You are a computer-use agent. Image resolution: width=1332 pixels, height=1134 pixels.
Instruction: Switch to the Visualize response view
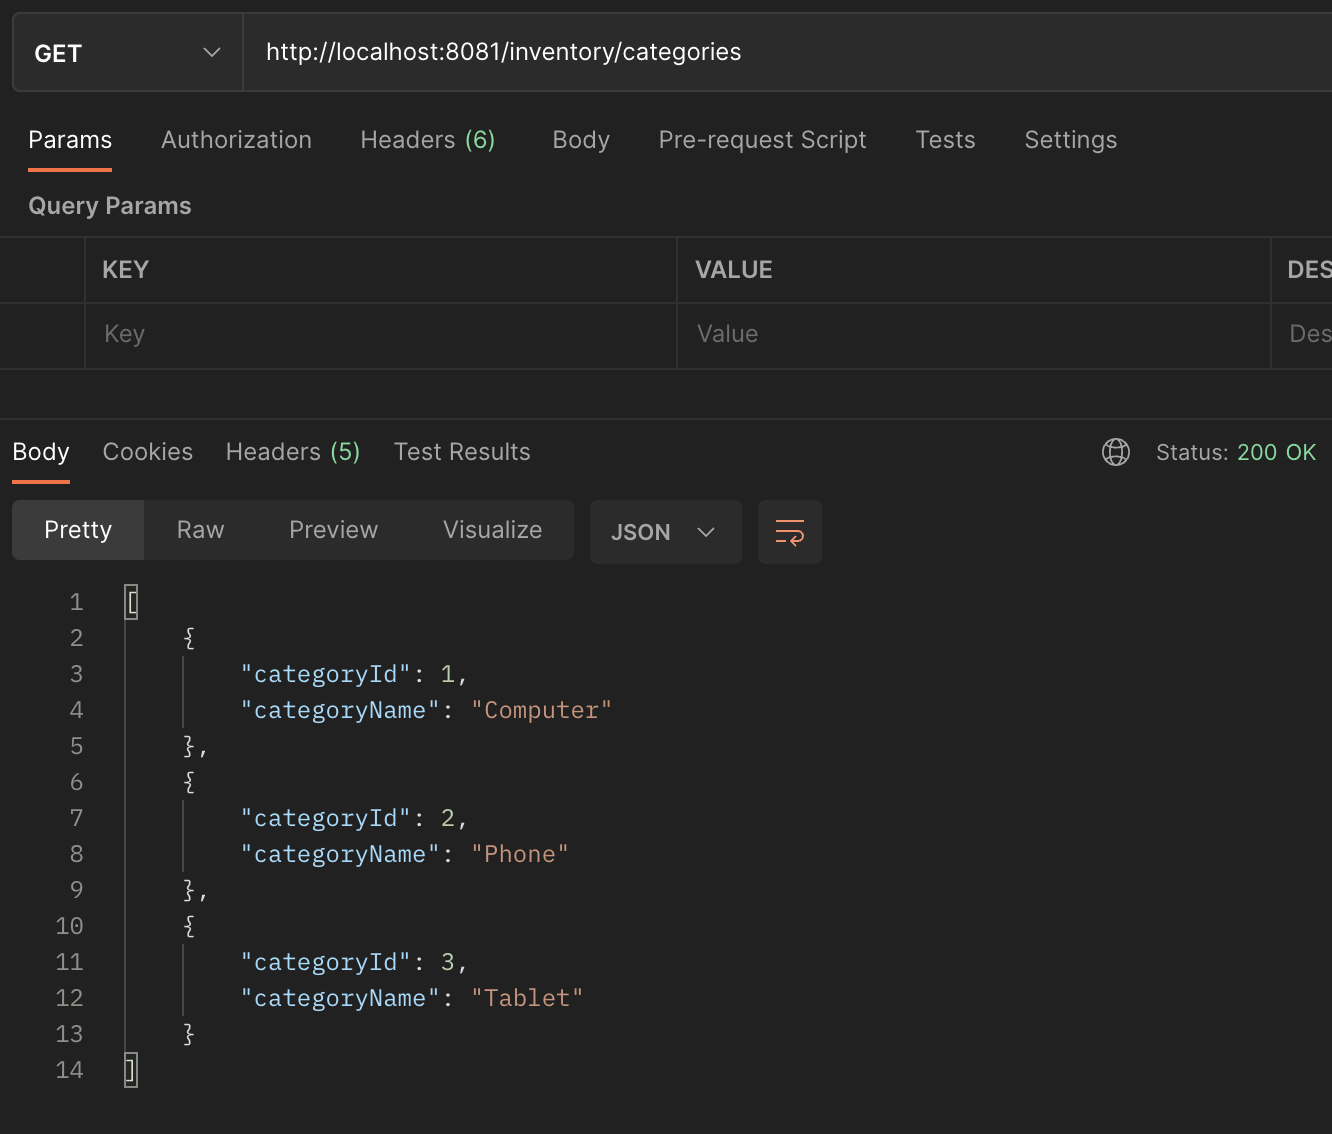(492, 530)
